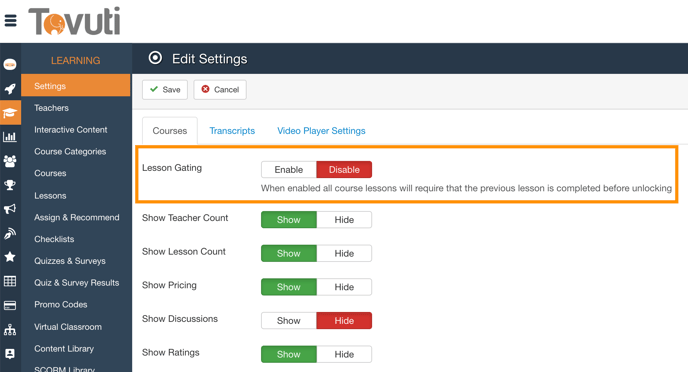Switch to the Transcripts tab

(x=232, y=131)
